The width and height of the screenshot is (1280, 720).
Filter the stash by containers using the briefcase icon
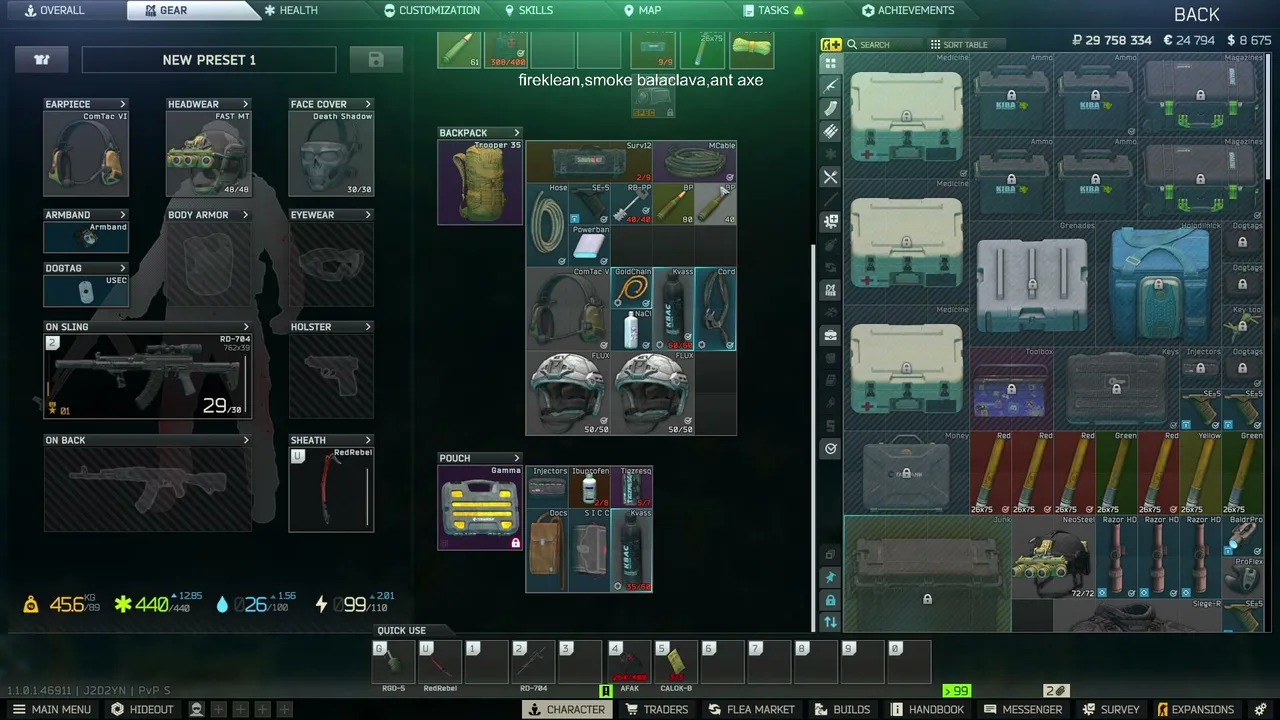click(830, 335)
